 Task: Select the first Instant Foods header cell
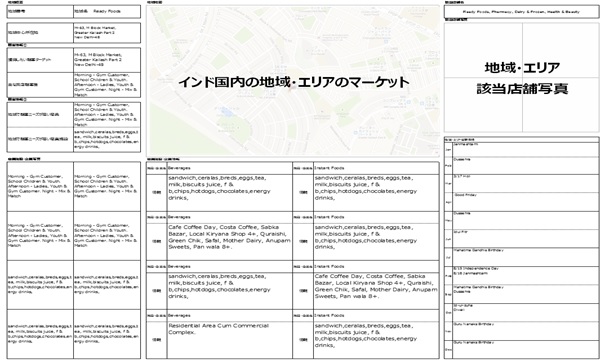click(x=376, y=168)
